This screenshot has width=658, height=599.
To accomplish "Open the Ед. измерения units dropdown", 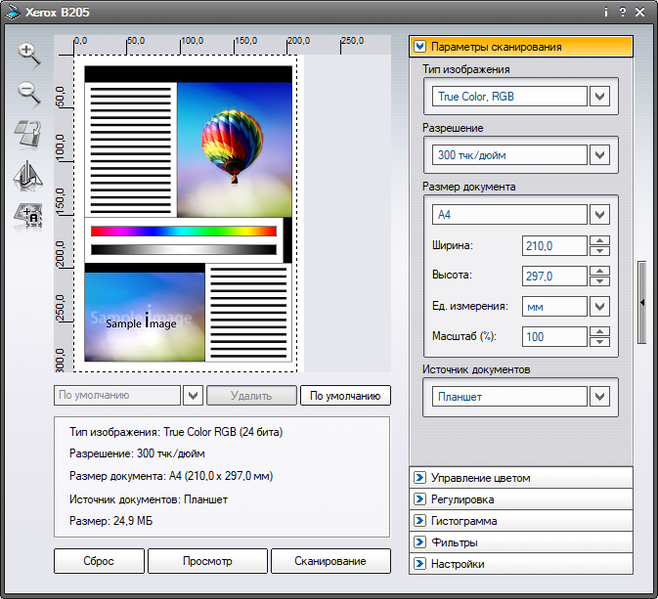I will click(599, 307).
